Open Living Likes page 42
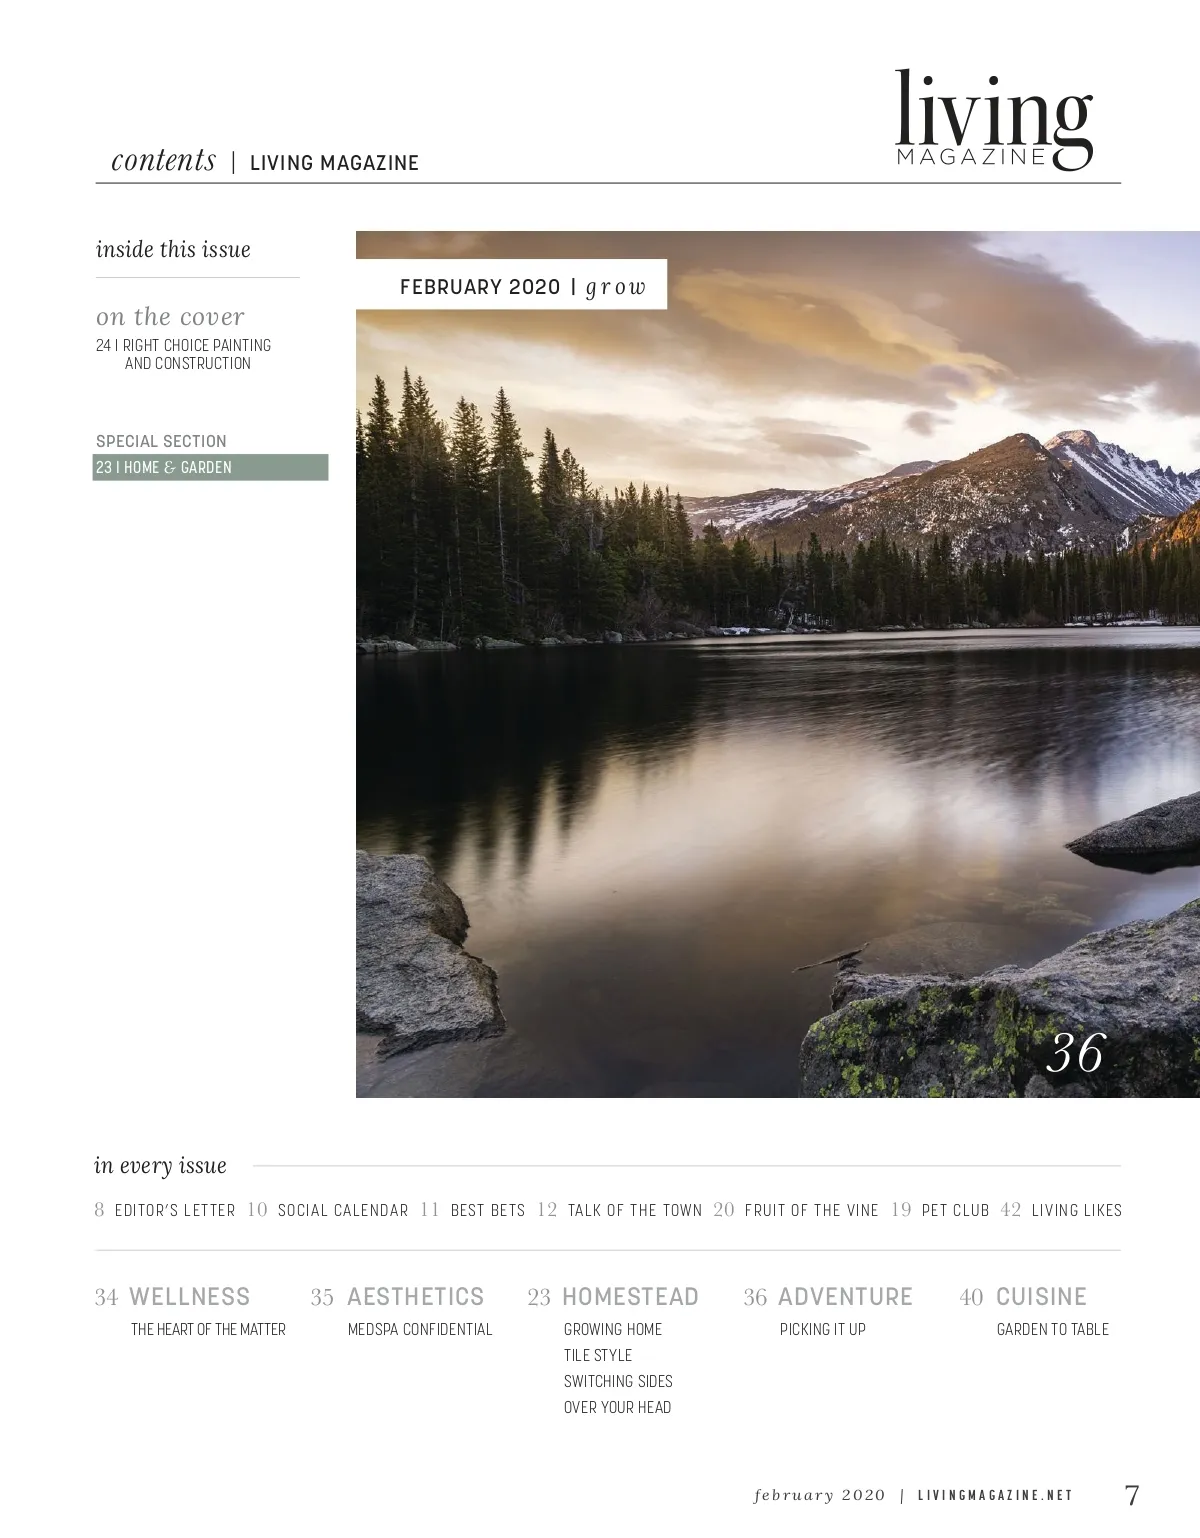Image resolution: width=1200 pixels, height=1538 pixels. click(1061, 1210)
